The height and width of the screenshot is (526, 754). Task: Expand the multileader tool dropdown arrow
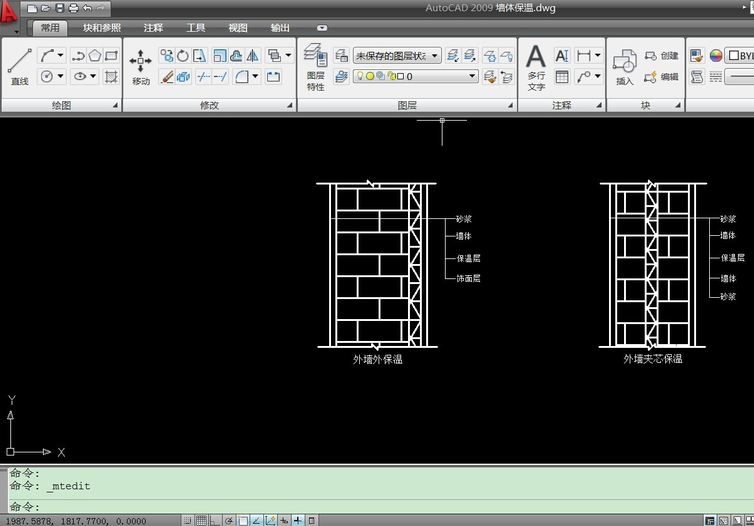coord(598,76)
